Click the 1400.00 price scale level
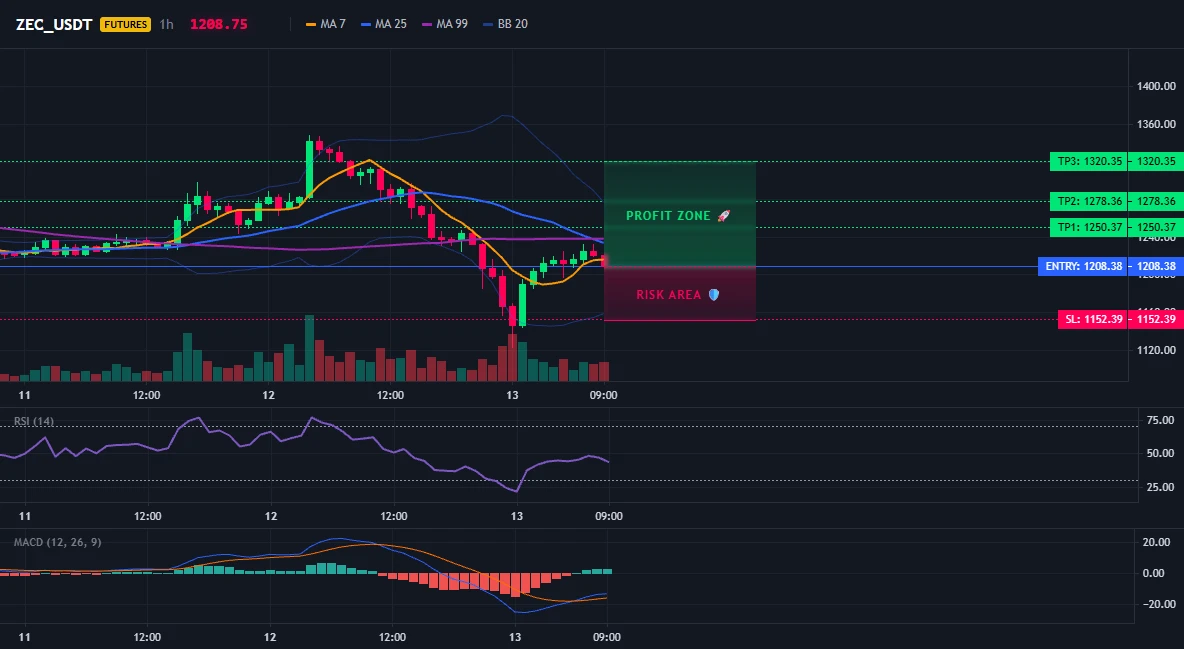 [x=1156, y=86]
